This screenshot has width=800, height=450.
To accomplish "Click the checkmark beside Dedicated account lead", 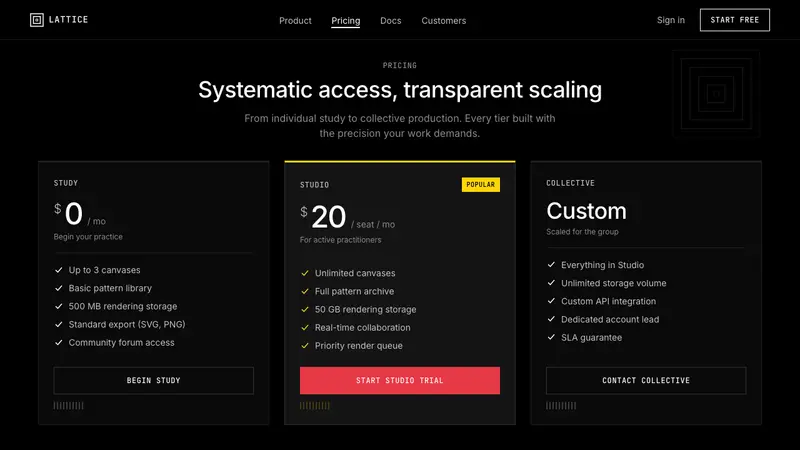I will tap(551, 319).
